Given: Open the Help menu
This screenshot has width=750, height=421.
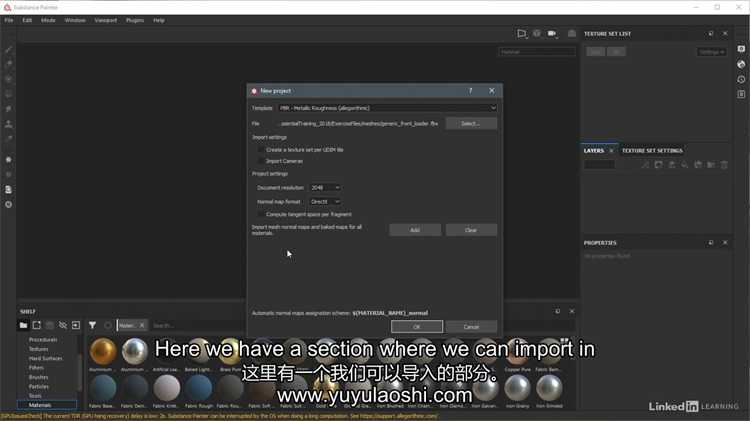Looking at the screenshot, I should [x=159, y=20].
